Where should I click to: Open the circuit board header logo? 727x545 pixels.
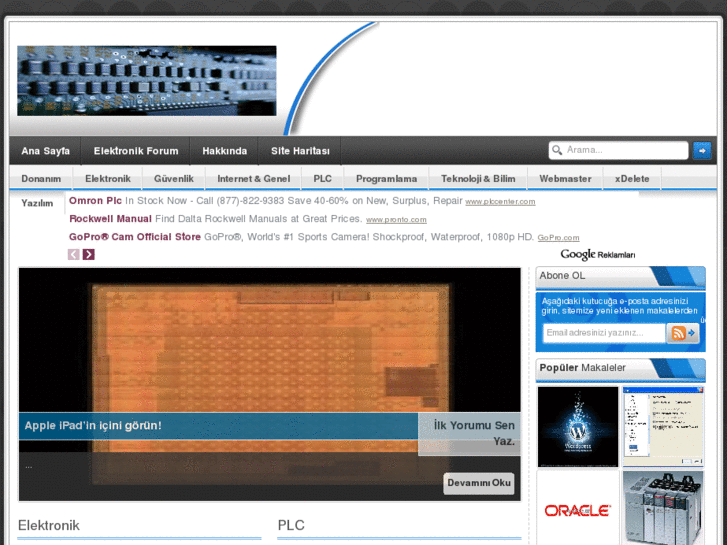click(x=147, y=81)
